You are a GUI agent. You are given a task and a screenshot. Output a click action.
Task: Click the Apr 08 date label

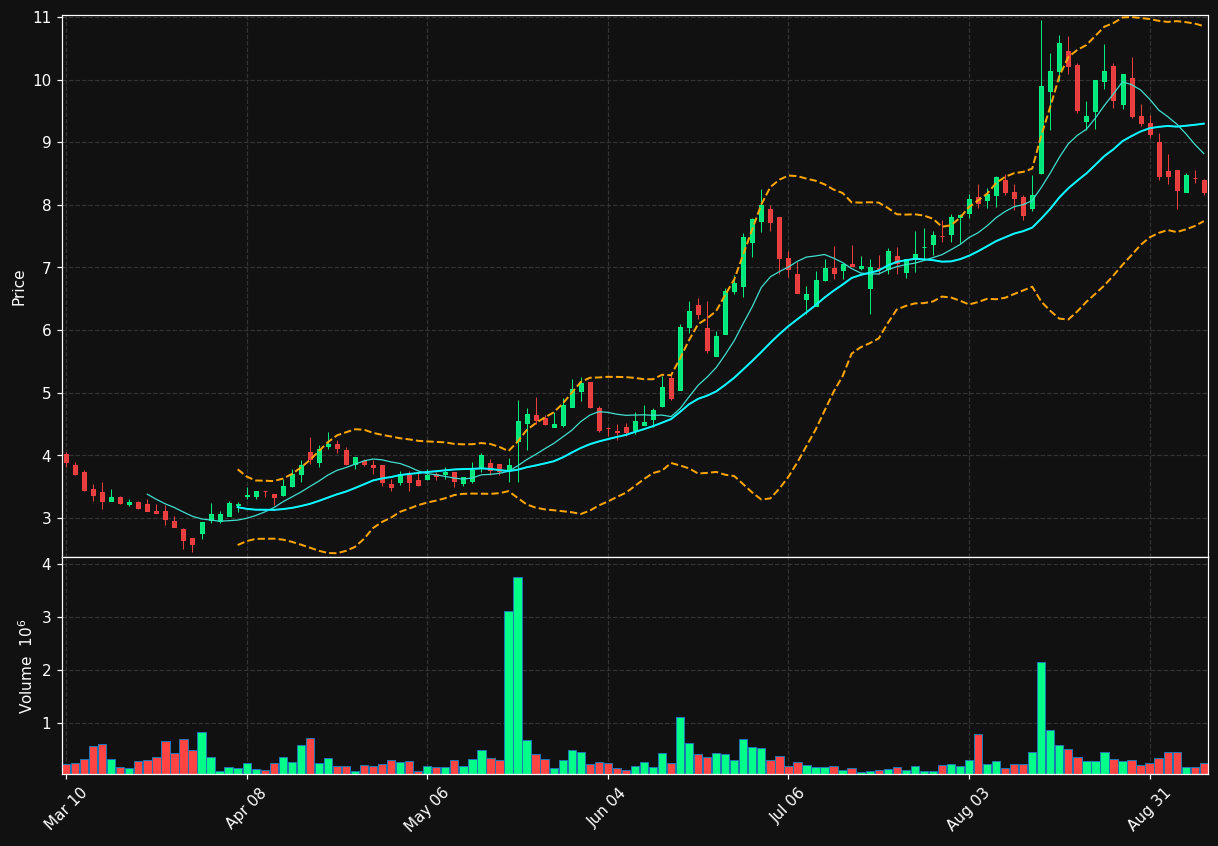coord(245,808)
